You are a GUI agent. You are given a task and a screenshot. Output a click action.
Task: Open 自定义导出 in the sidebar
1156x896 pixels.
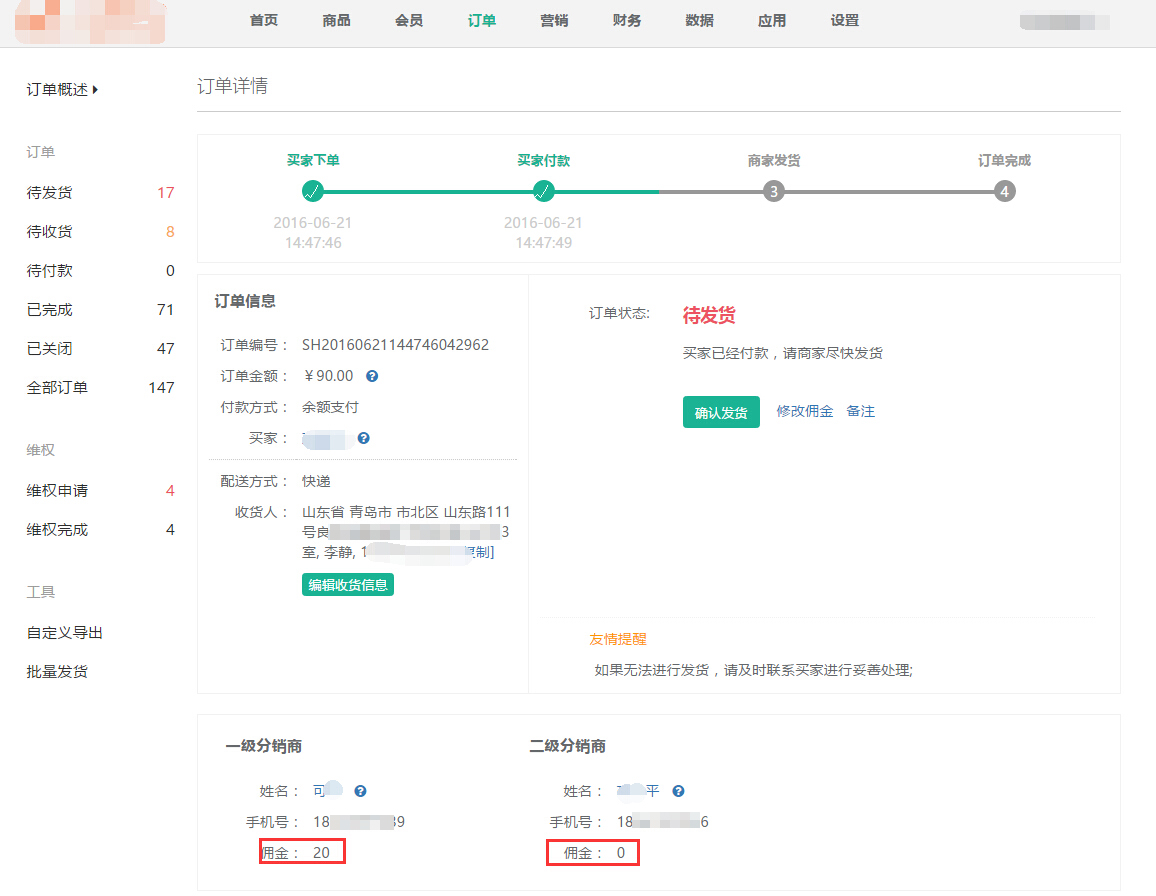64,633
